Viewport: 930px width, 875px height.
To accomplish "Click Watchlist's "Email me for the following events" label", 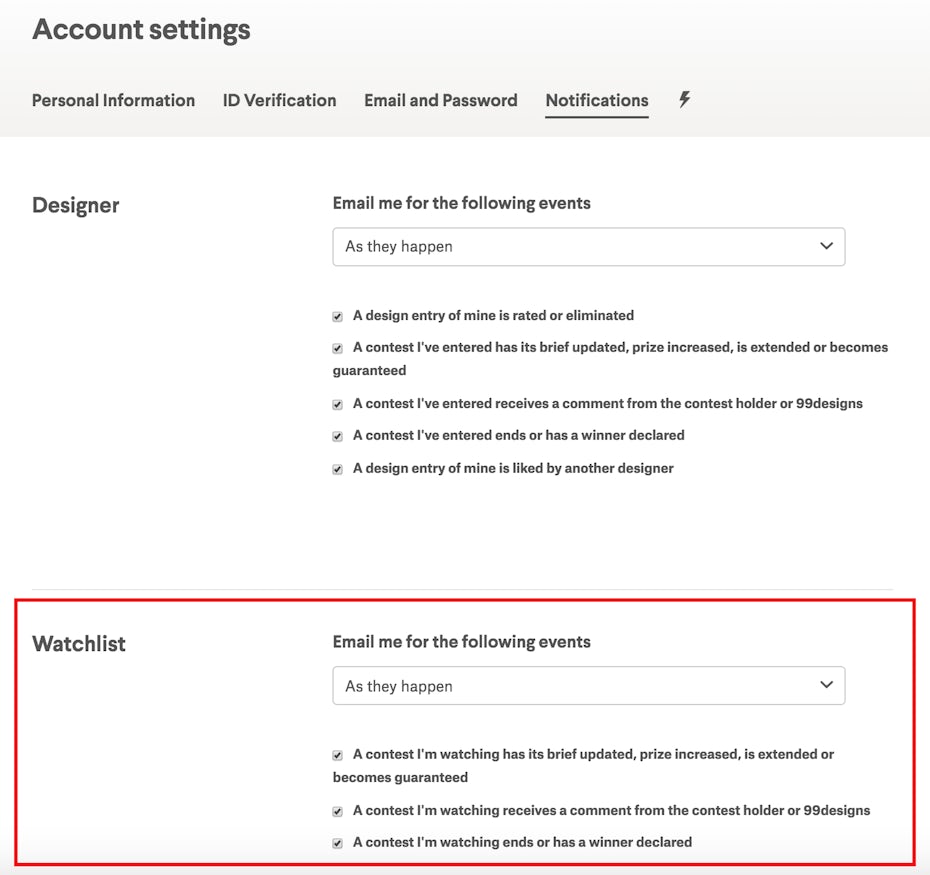I will [461, 642].
